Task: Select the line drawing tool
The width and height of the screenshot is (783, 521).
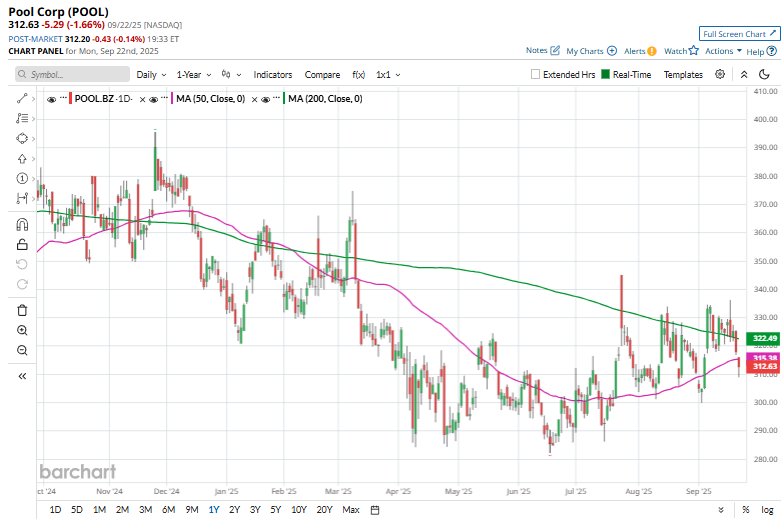Action: tap(22, 98)
